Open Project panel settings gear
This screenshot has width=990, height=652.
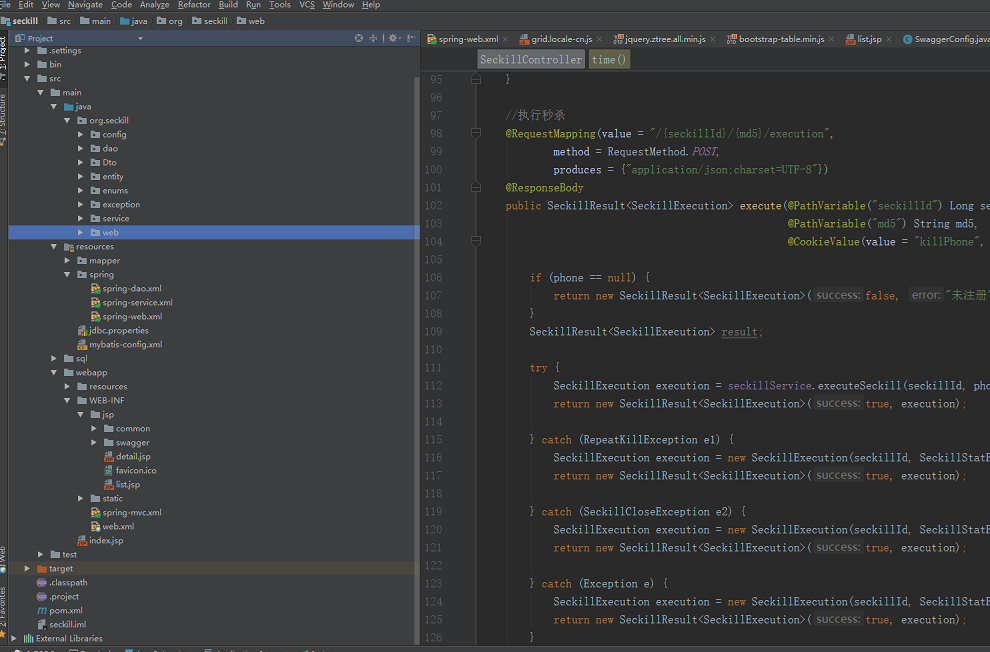[392, 38]
